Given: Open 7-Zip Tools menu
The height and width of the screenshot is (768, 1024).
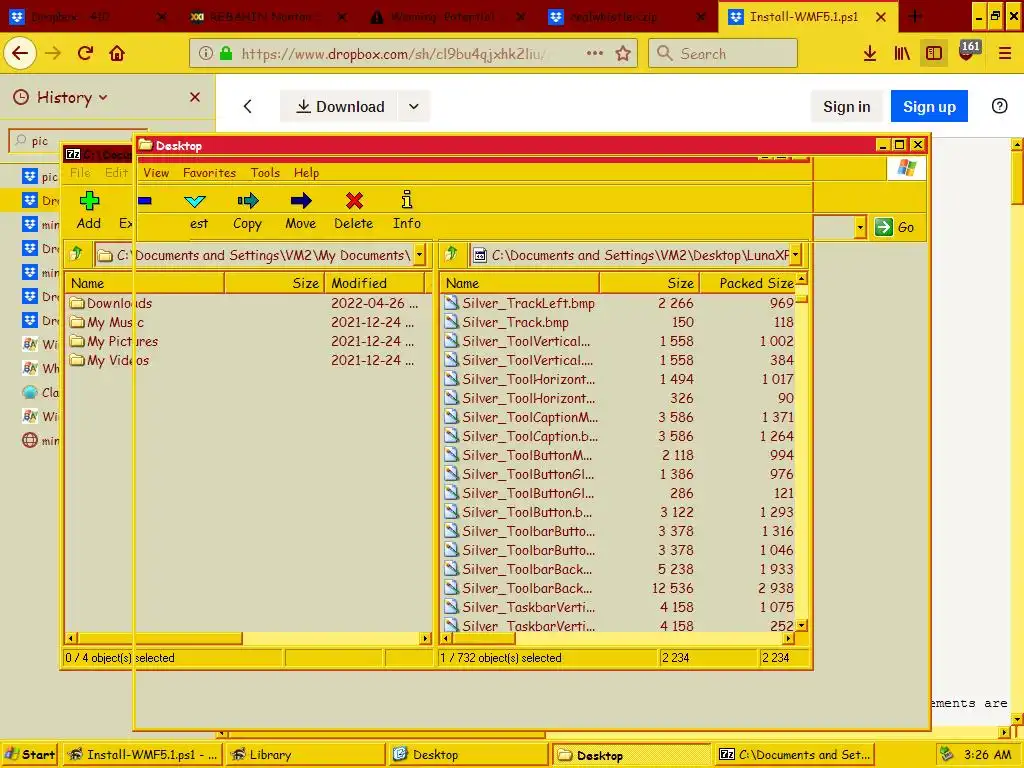Looking at the screenshot, I should (x=265, y=172).
